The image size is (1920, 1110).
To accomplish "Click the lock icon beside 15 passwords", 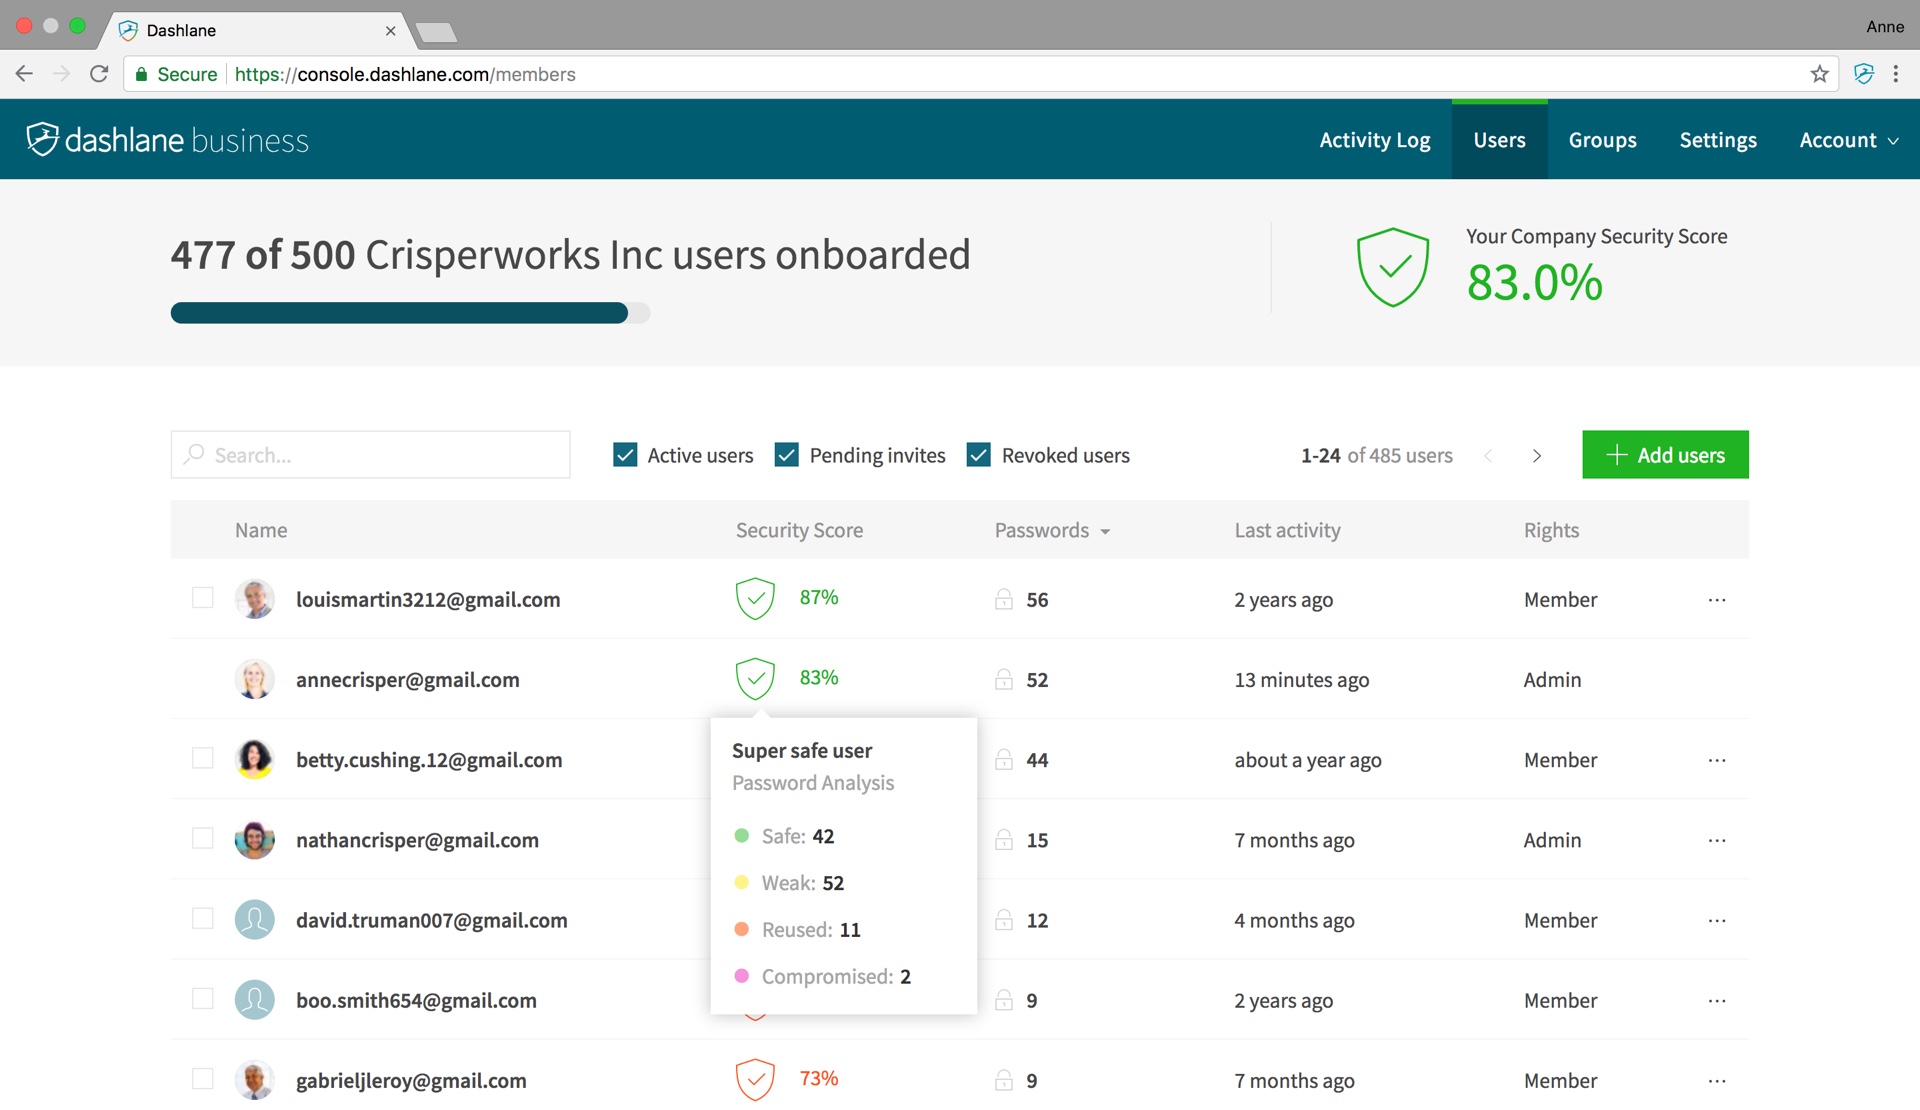I will click(1004, 840).
